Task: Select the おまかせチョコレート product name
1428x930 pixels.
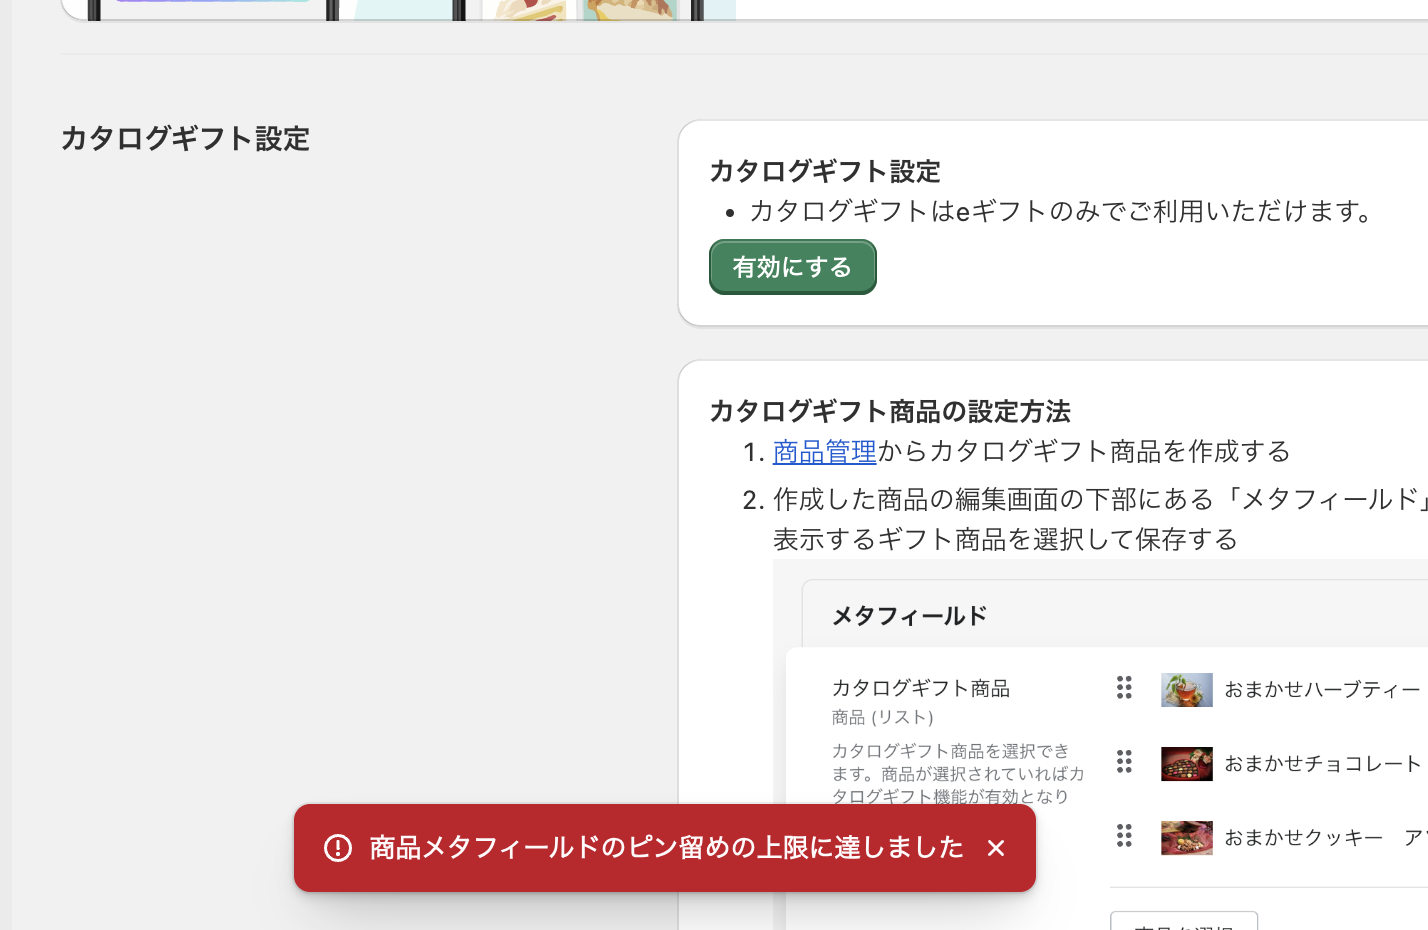Action: pos(1322,764)
